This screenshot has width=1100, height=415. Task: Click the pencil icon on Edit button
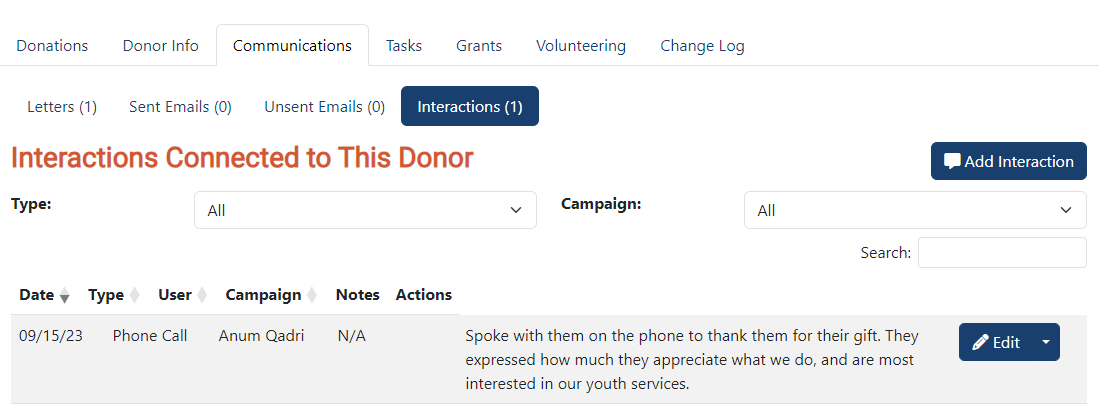tap(980, 343)
